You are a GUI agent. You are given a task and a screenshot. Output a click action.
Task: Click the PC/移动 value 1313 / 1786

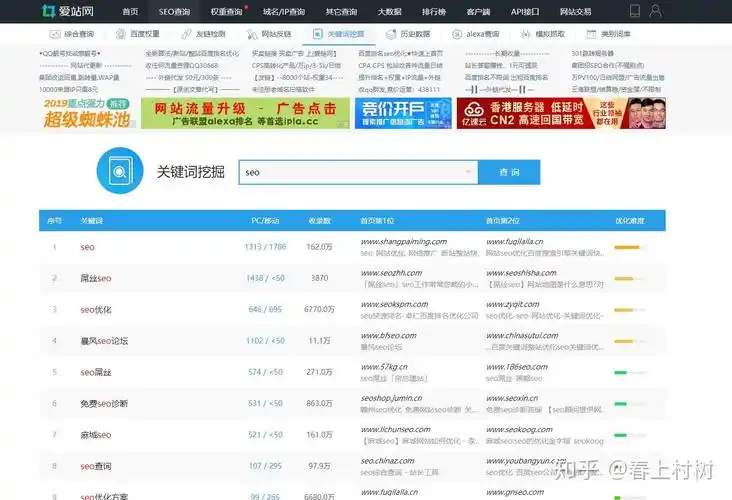[x=265, y=246]
